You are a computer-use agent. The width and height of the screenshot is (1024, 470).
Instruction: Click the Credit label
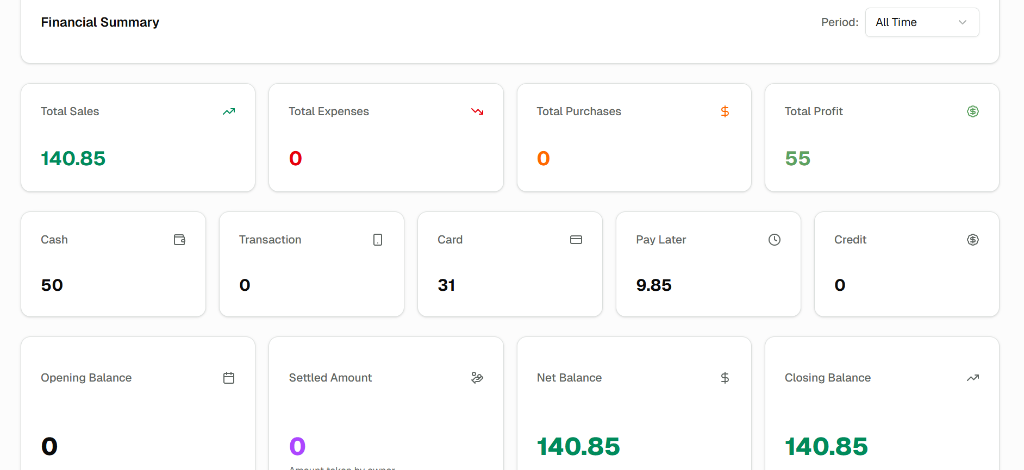850,240
